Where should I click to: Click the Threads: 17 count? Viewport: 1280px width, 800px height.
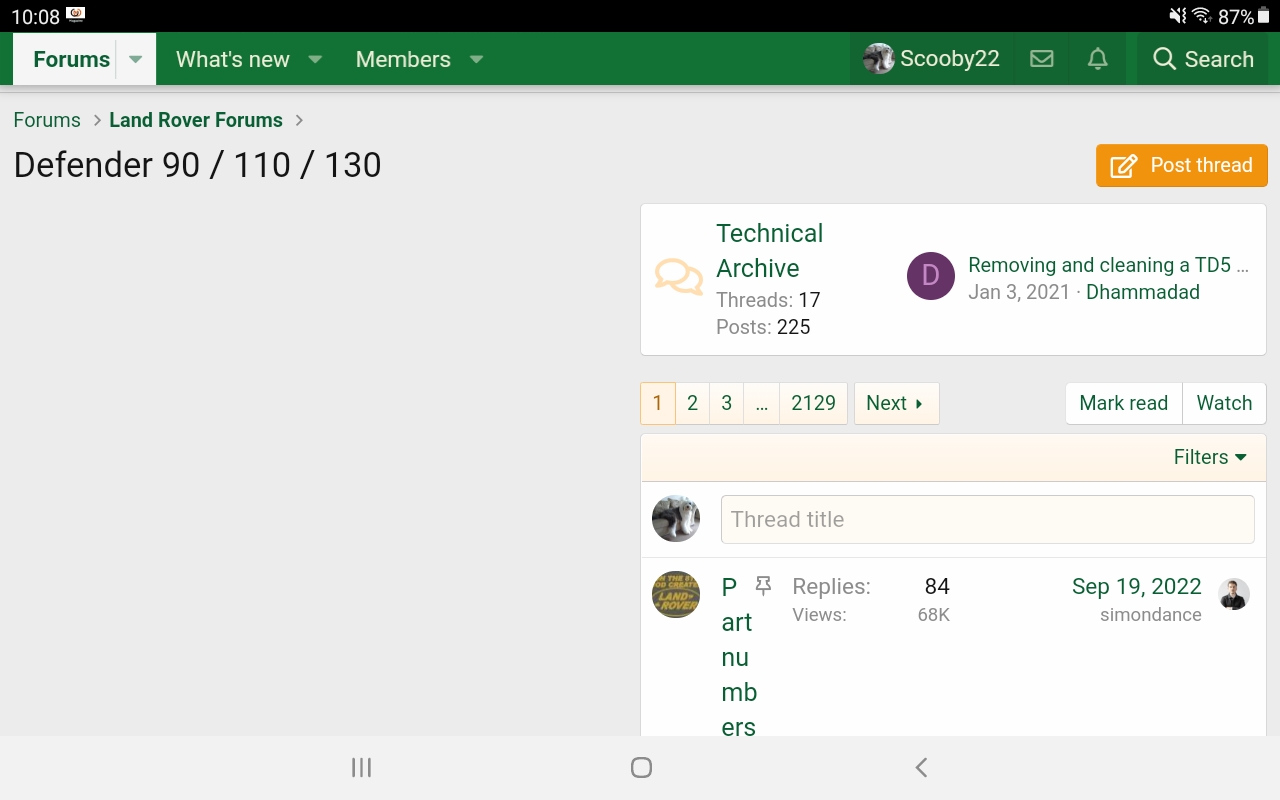coord(768,300)
